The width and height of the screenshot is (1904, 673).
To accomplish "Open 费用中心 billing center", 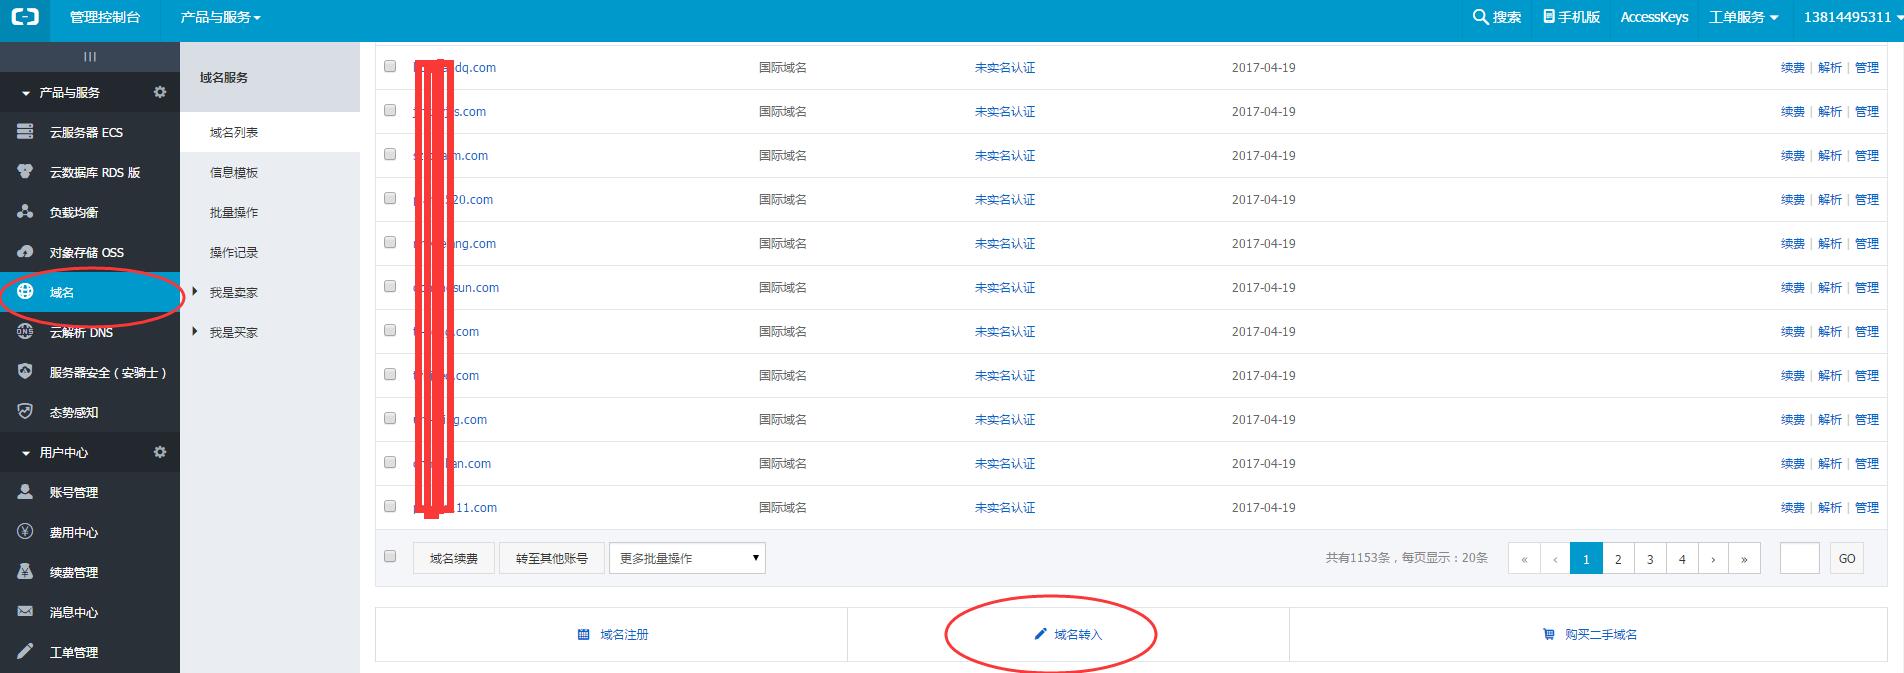I will [x=90, y=532].
